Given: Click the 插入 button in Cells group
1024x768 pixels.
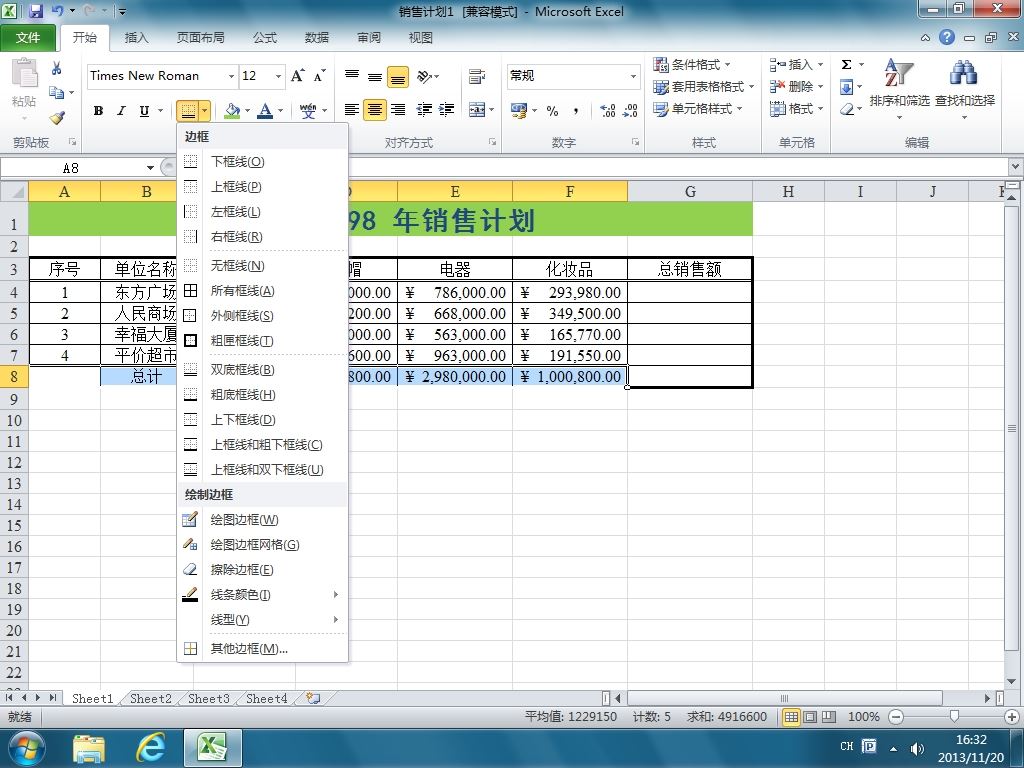Looking at the screenshot, I should click(x=796, y=64).
